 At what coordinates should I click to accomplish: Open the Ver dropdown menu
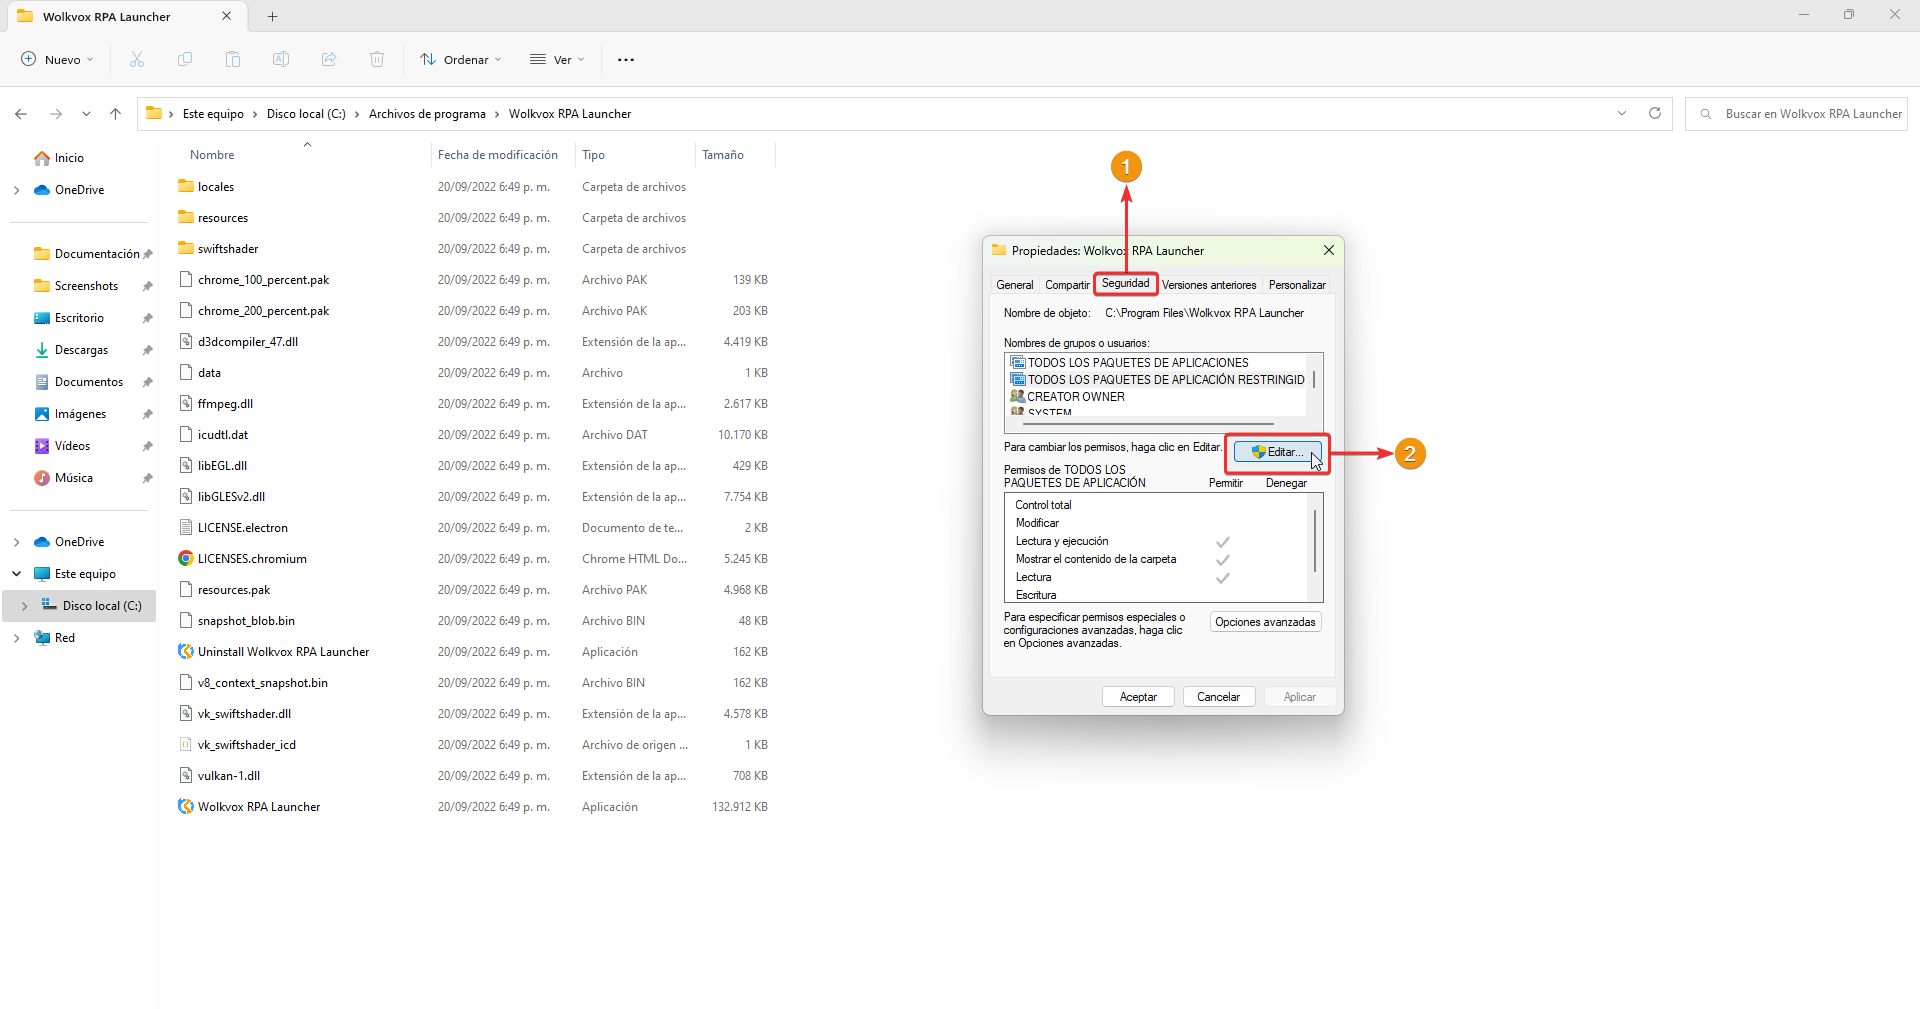tap(557, 59)
